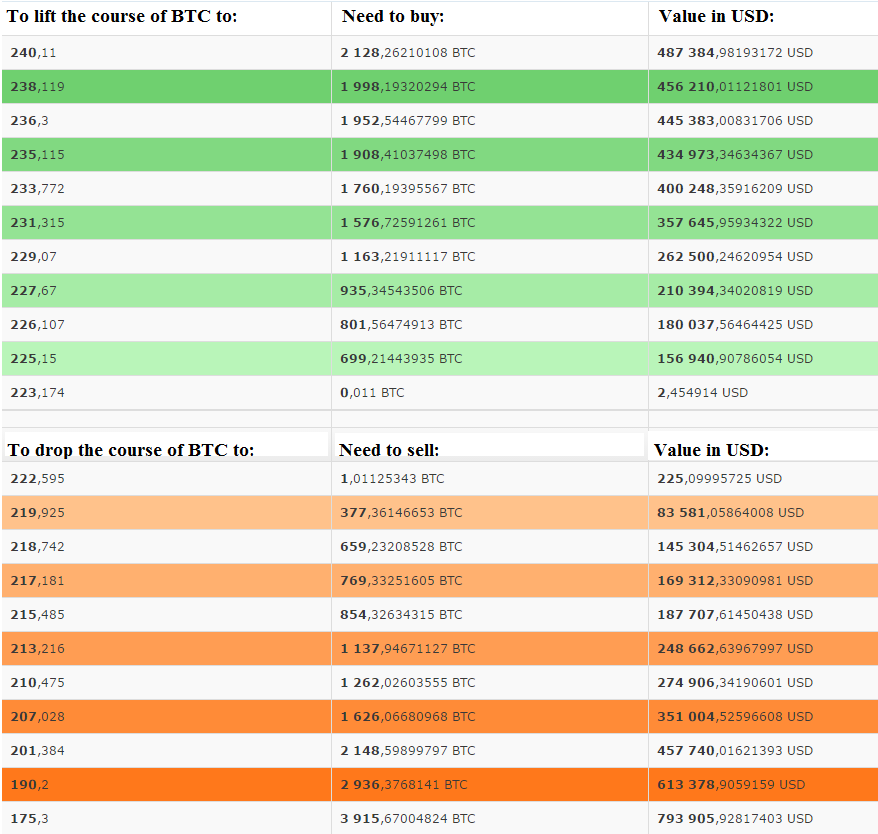
Task: Click the price cell 226,107
Action: pyautogui.click(x=38, y=325)
